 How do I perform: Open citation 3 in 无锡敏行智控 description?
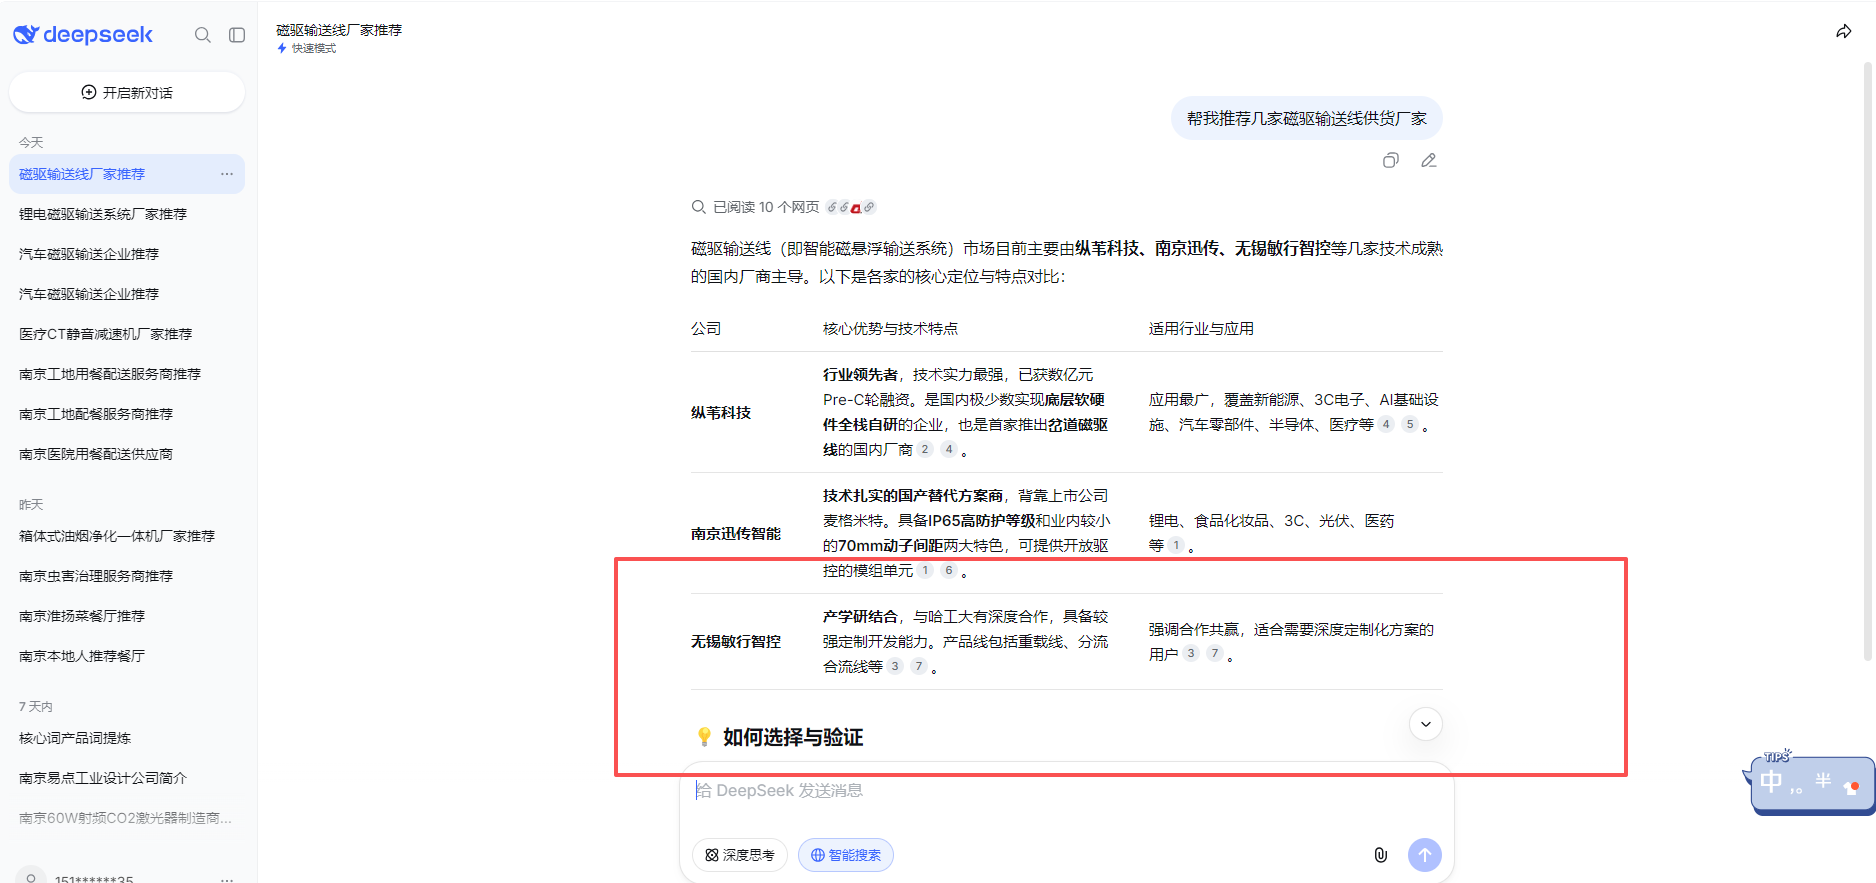pyautogui.click(x=895, y=666)
